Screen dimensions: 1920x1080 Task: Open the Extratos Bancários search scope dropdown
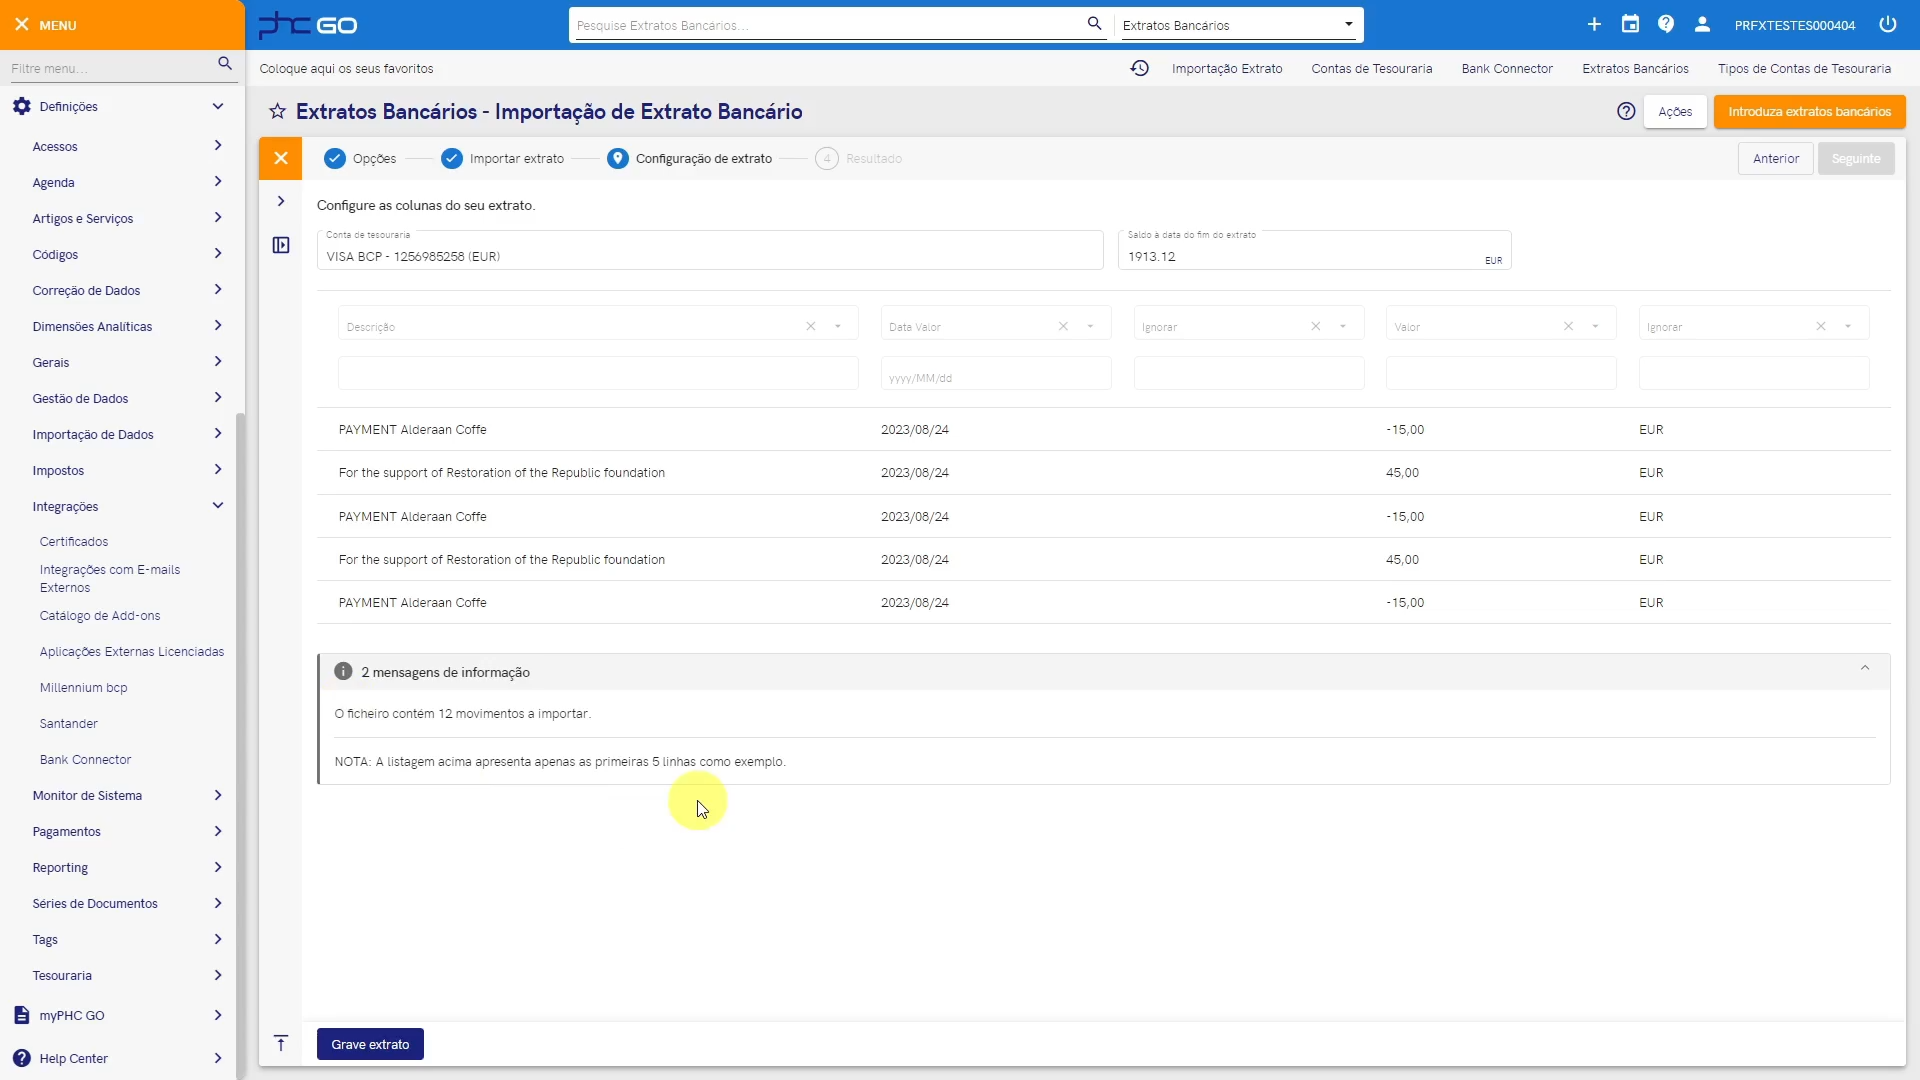point(1348,24)
